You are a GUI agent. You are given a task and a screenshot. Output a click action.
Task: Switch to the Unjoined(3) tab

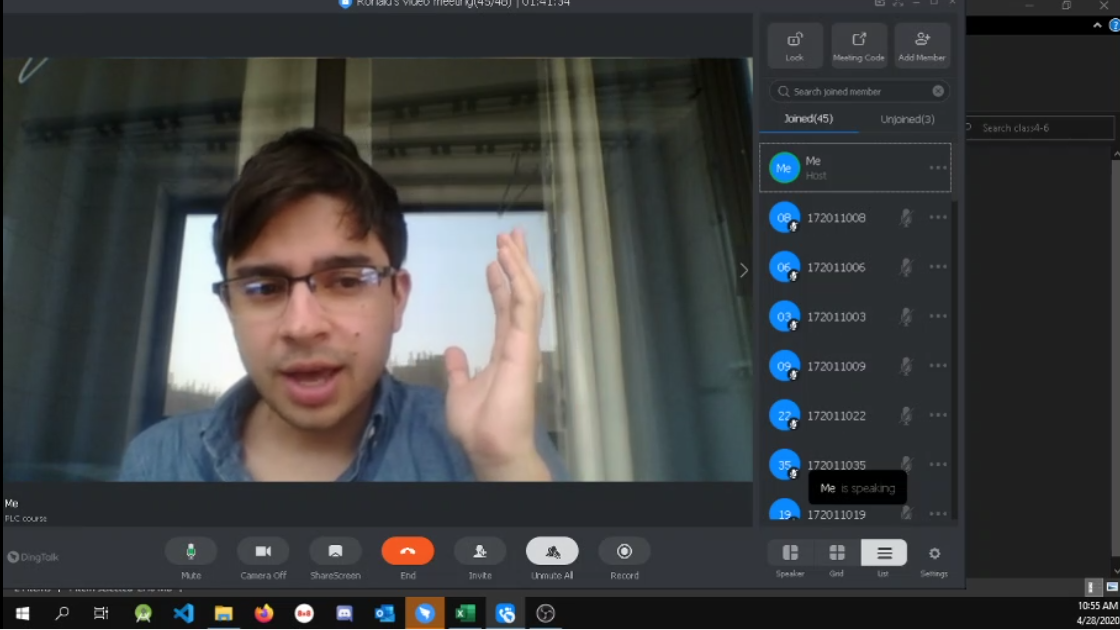tap(907, 119)
